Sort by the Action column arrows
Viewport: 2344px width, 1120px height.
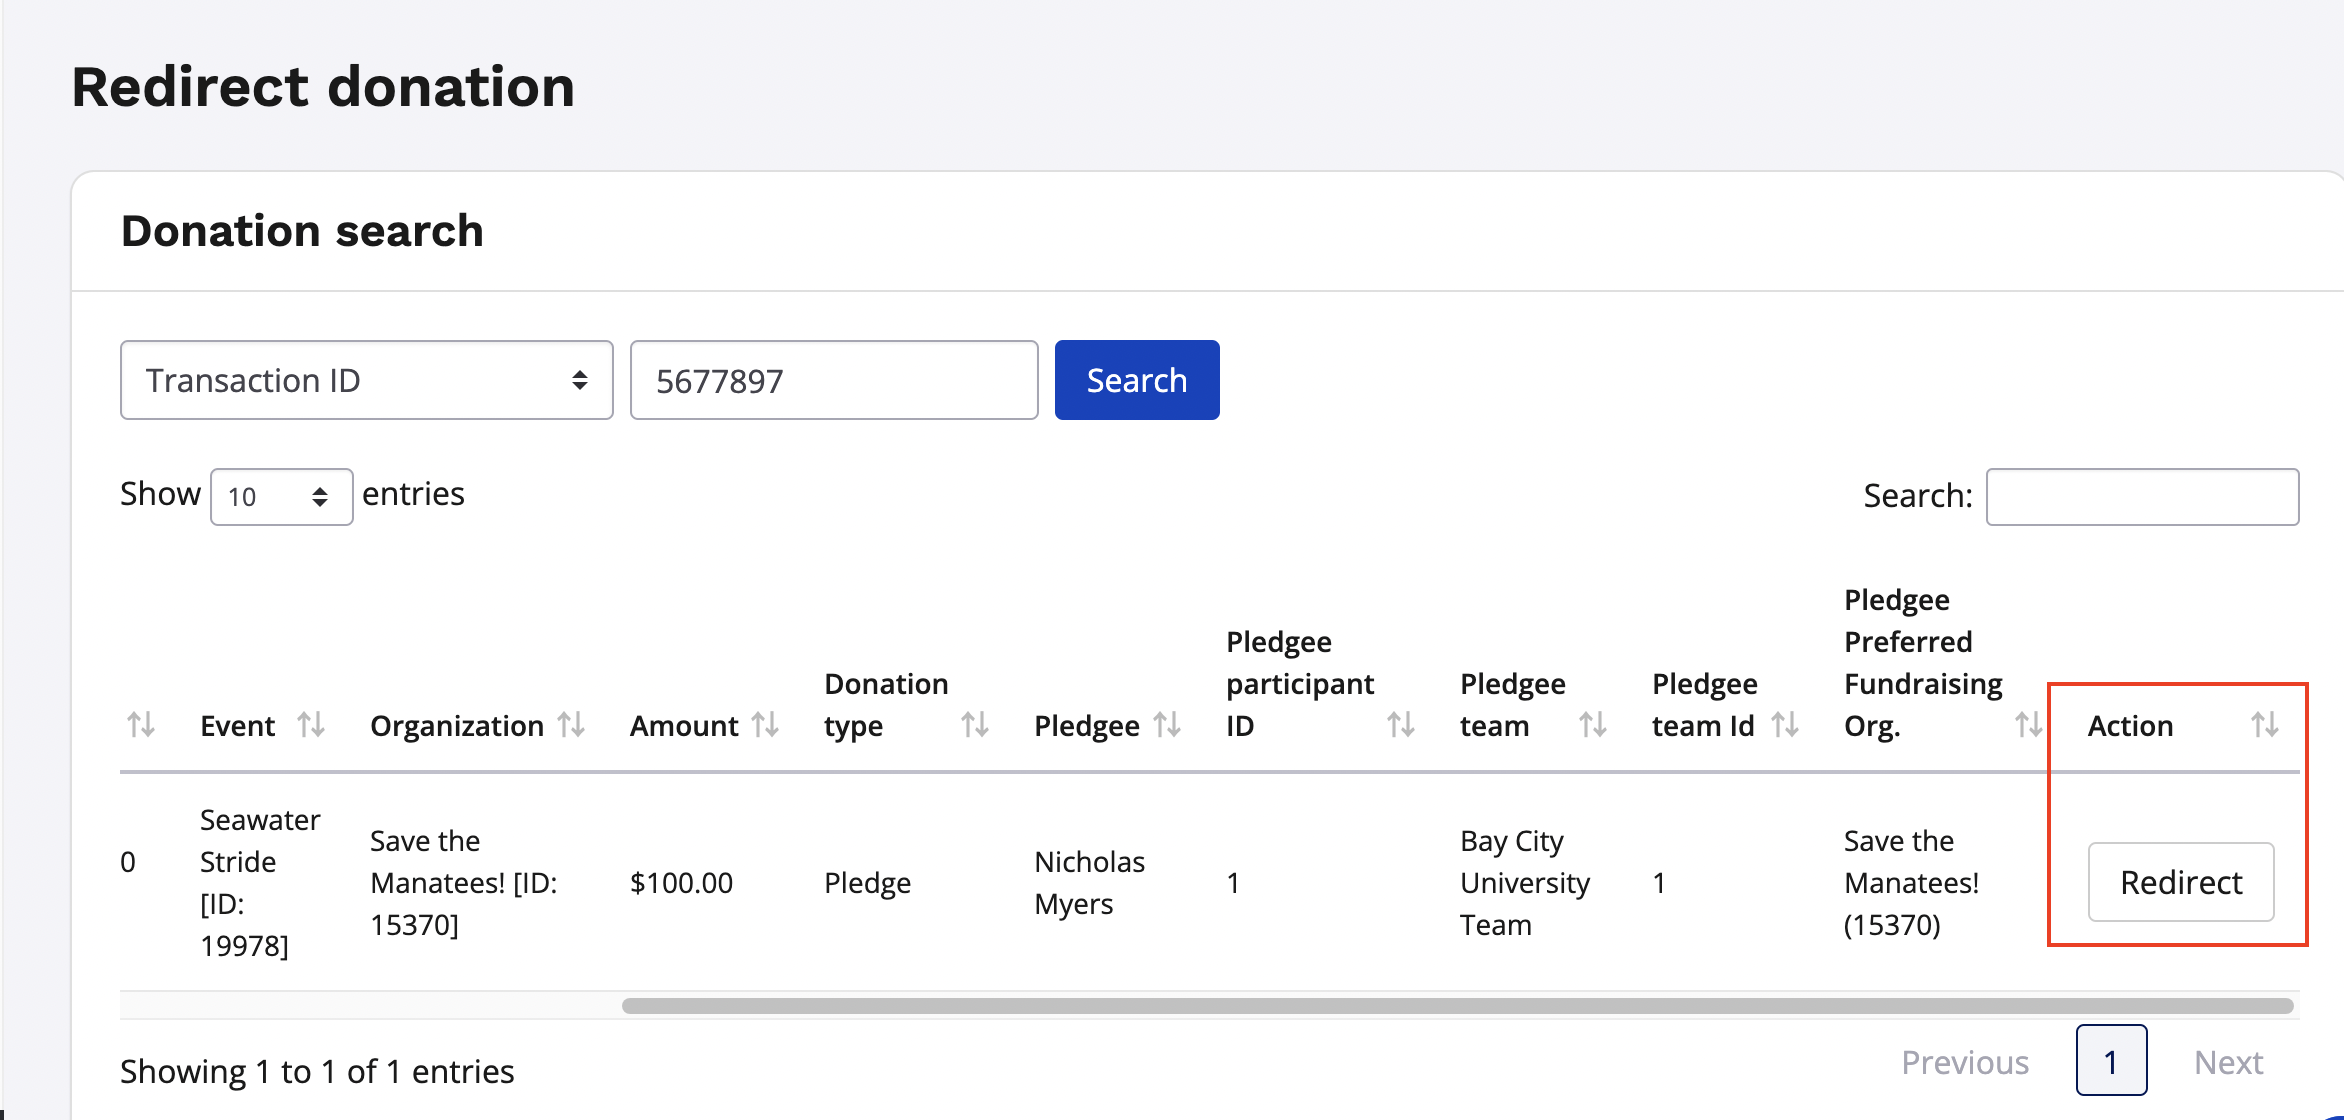click(x=2264, y=725)
